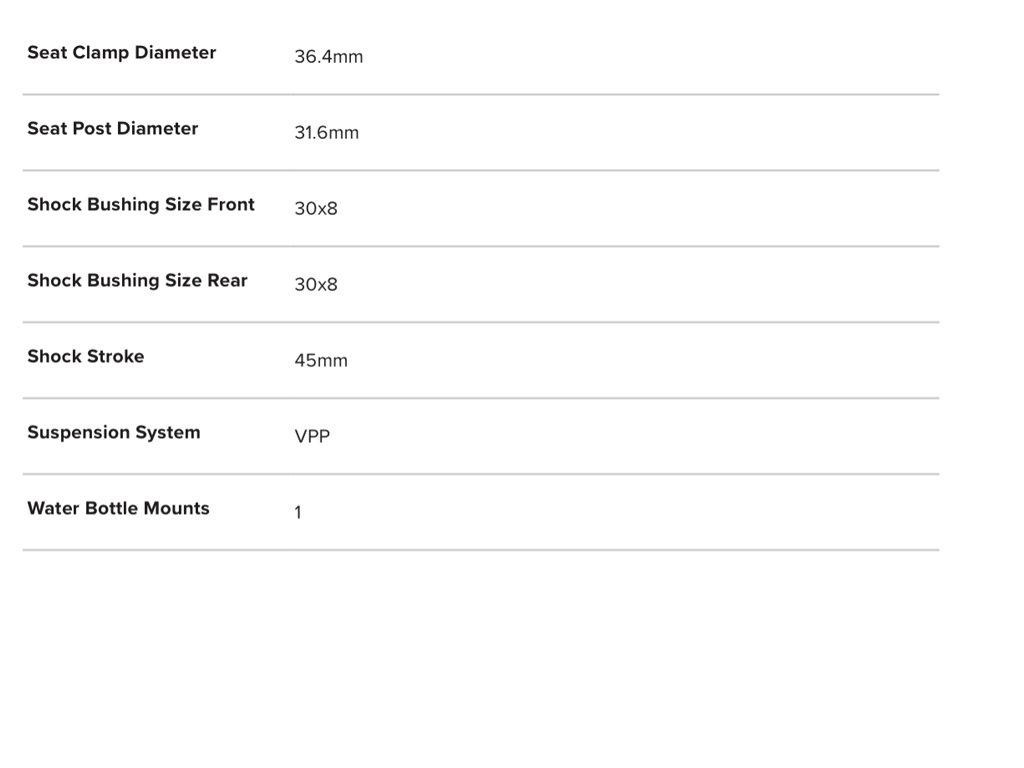Click the Suspension System label
The image size is (1024, 768).
[x=113, y=433]
